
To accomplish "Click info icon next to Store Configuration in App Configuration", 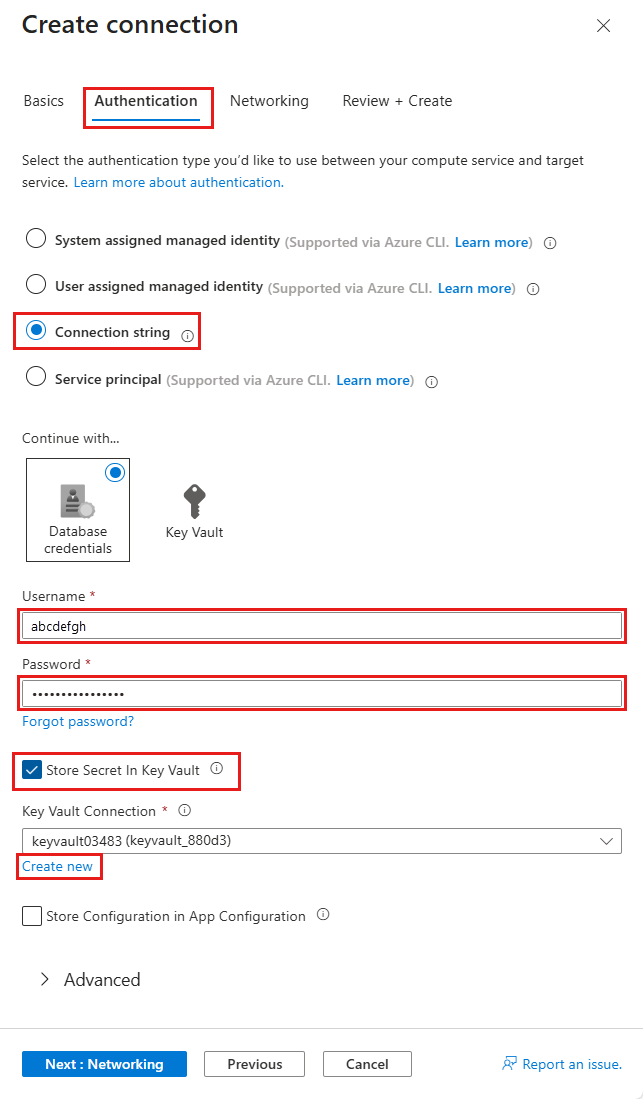I will click(322, 915).
